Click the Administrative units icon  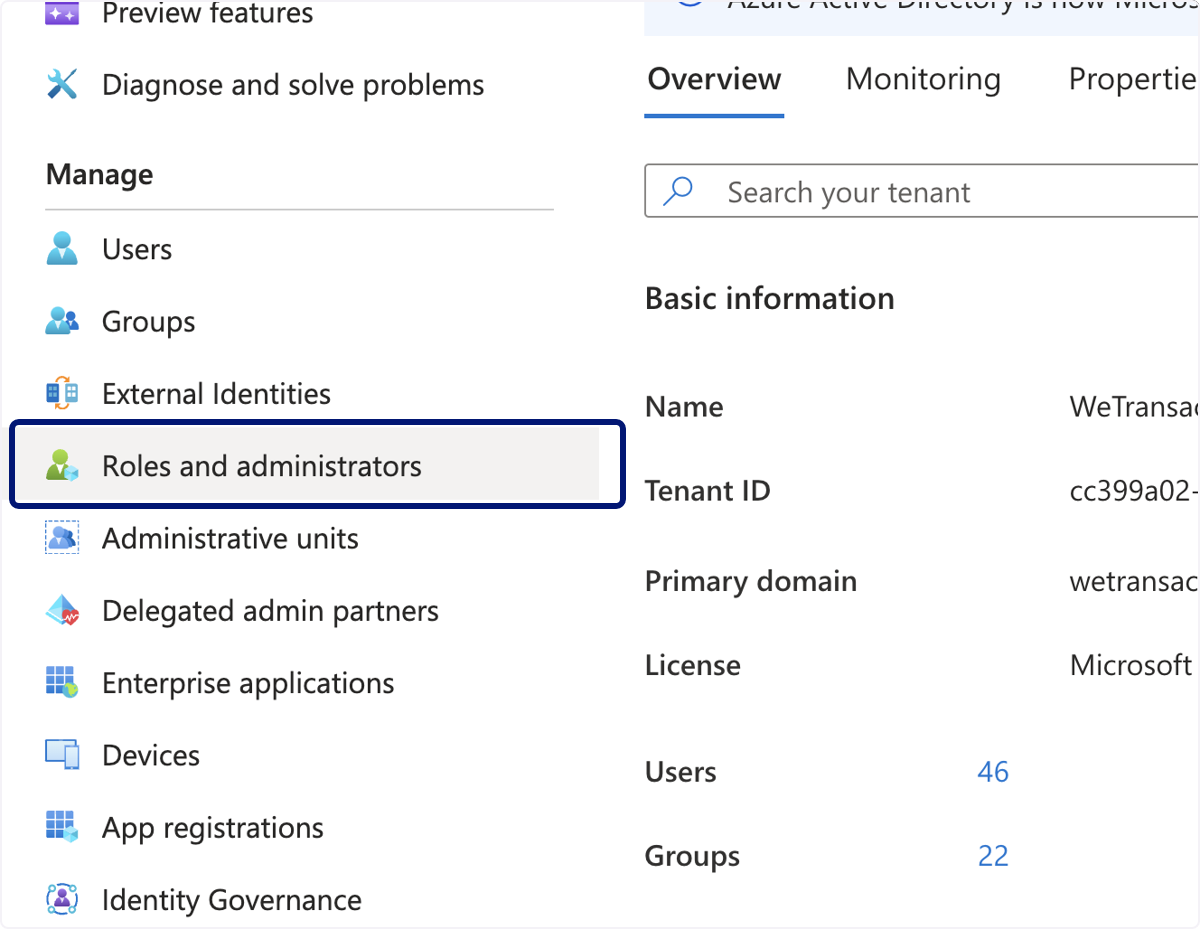[62, 538]
